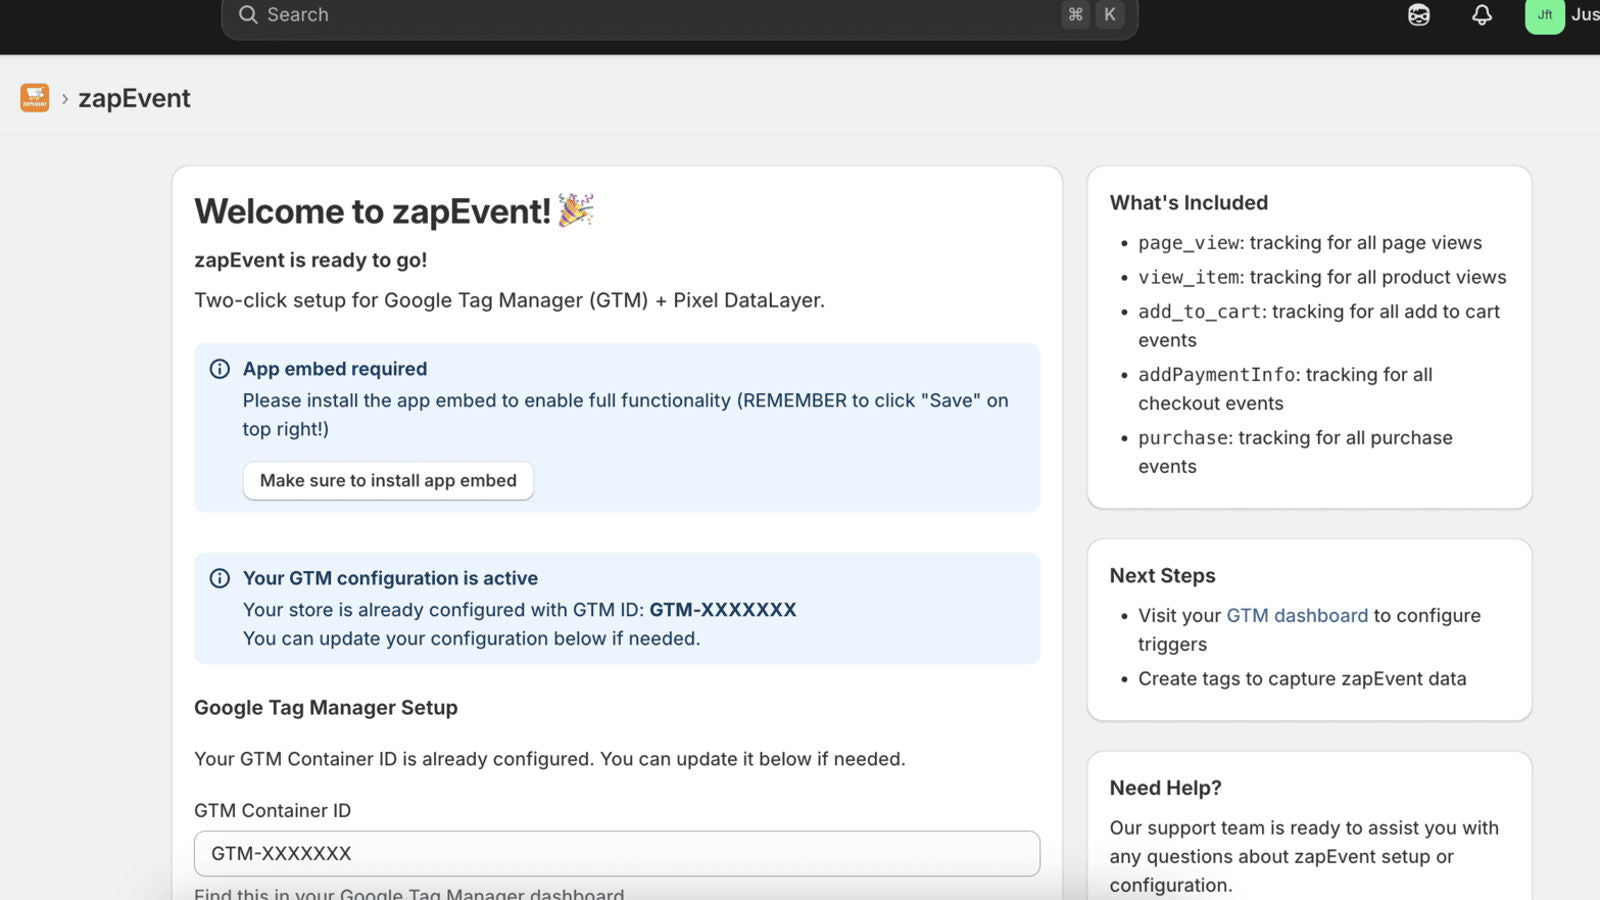Image resolution: width=1600 pixels, height=900 pixels.
Task: Click the zapEvent app logo icon
Action: click(35, 98)
